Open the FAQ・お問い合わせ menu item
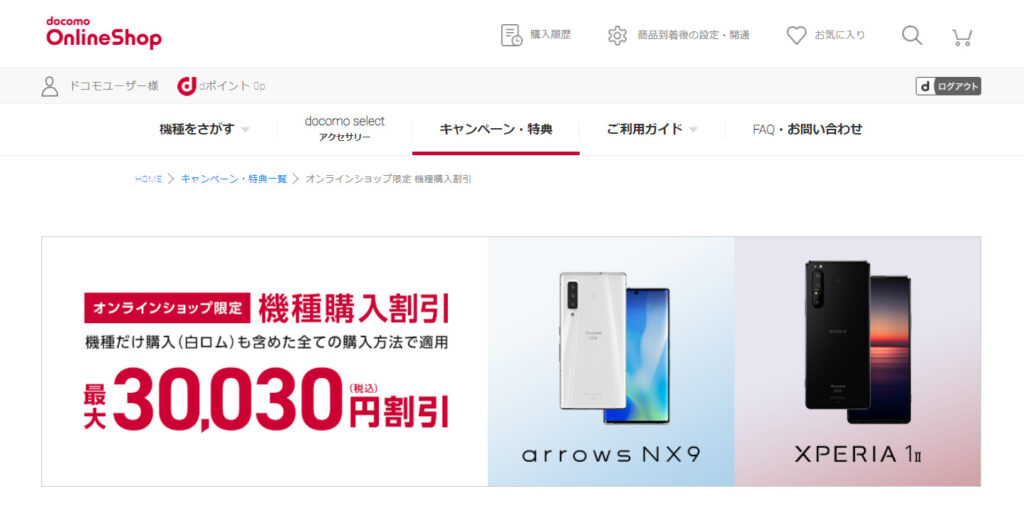Viewport: 1024px width, 521px height. coord(807,129)
